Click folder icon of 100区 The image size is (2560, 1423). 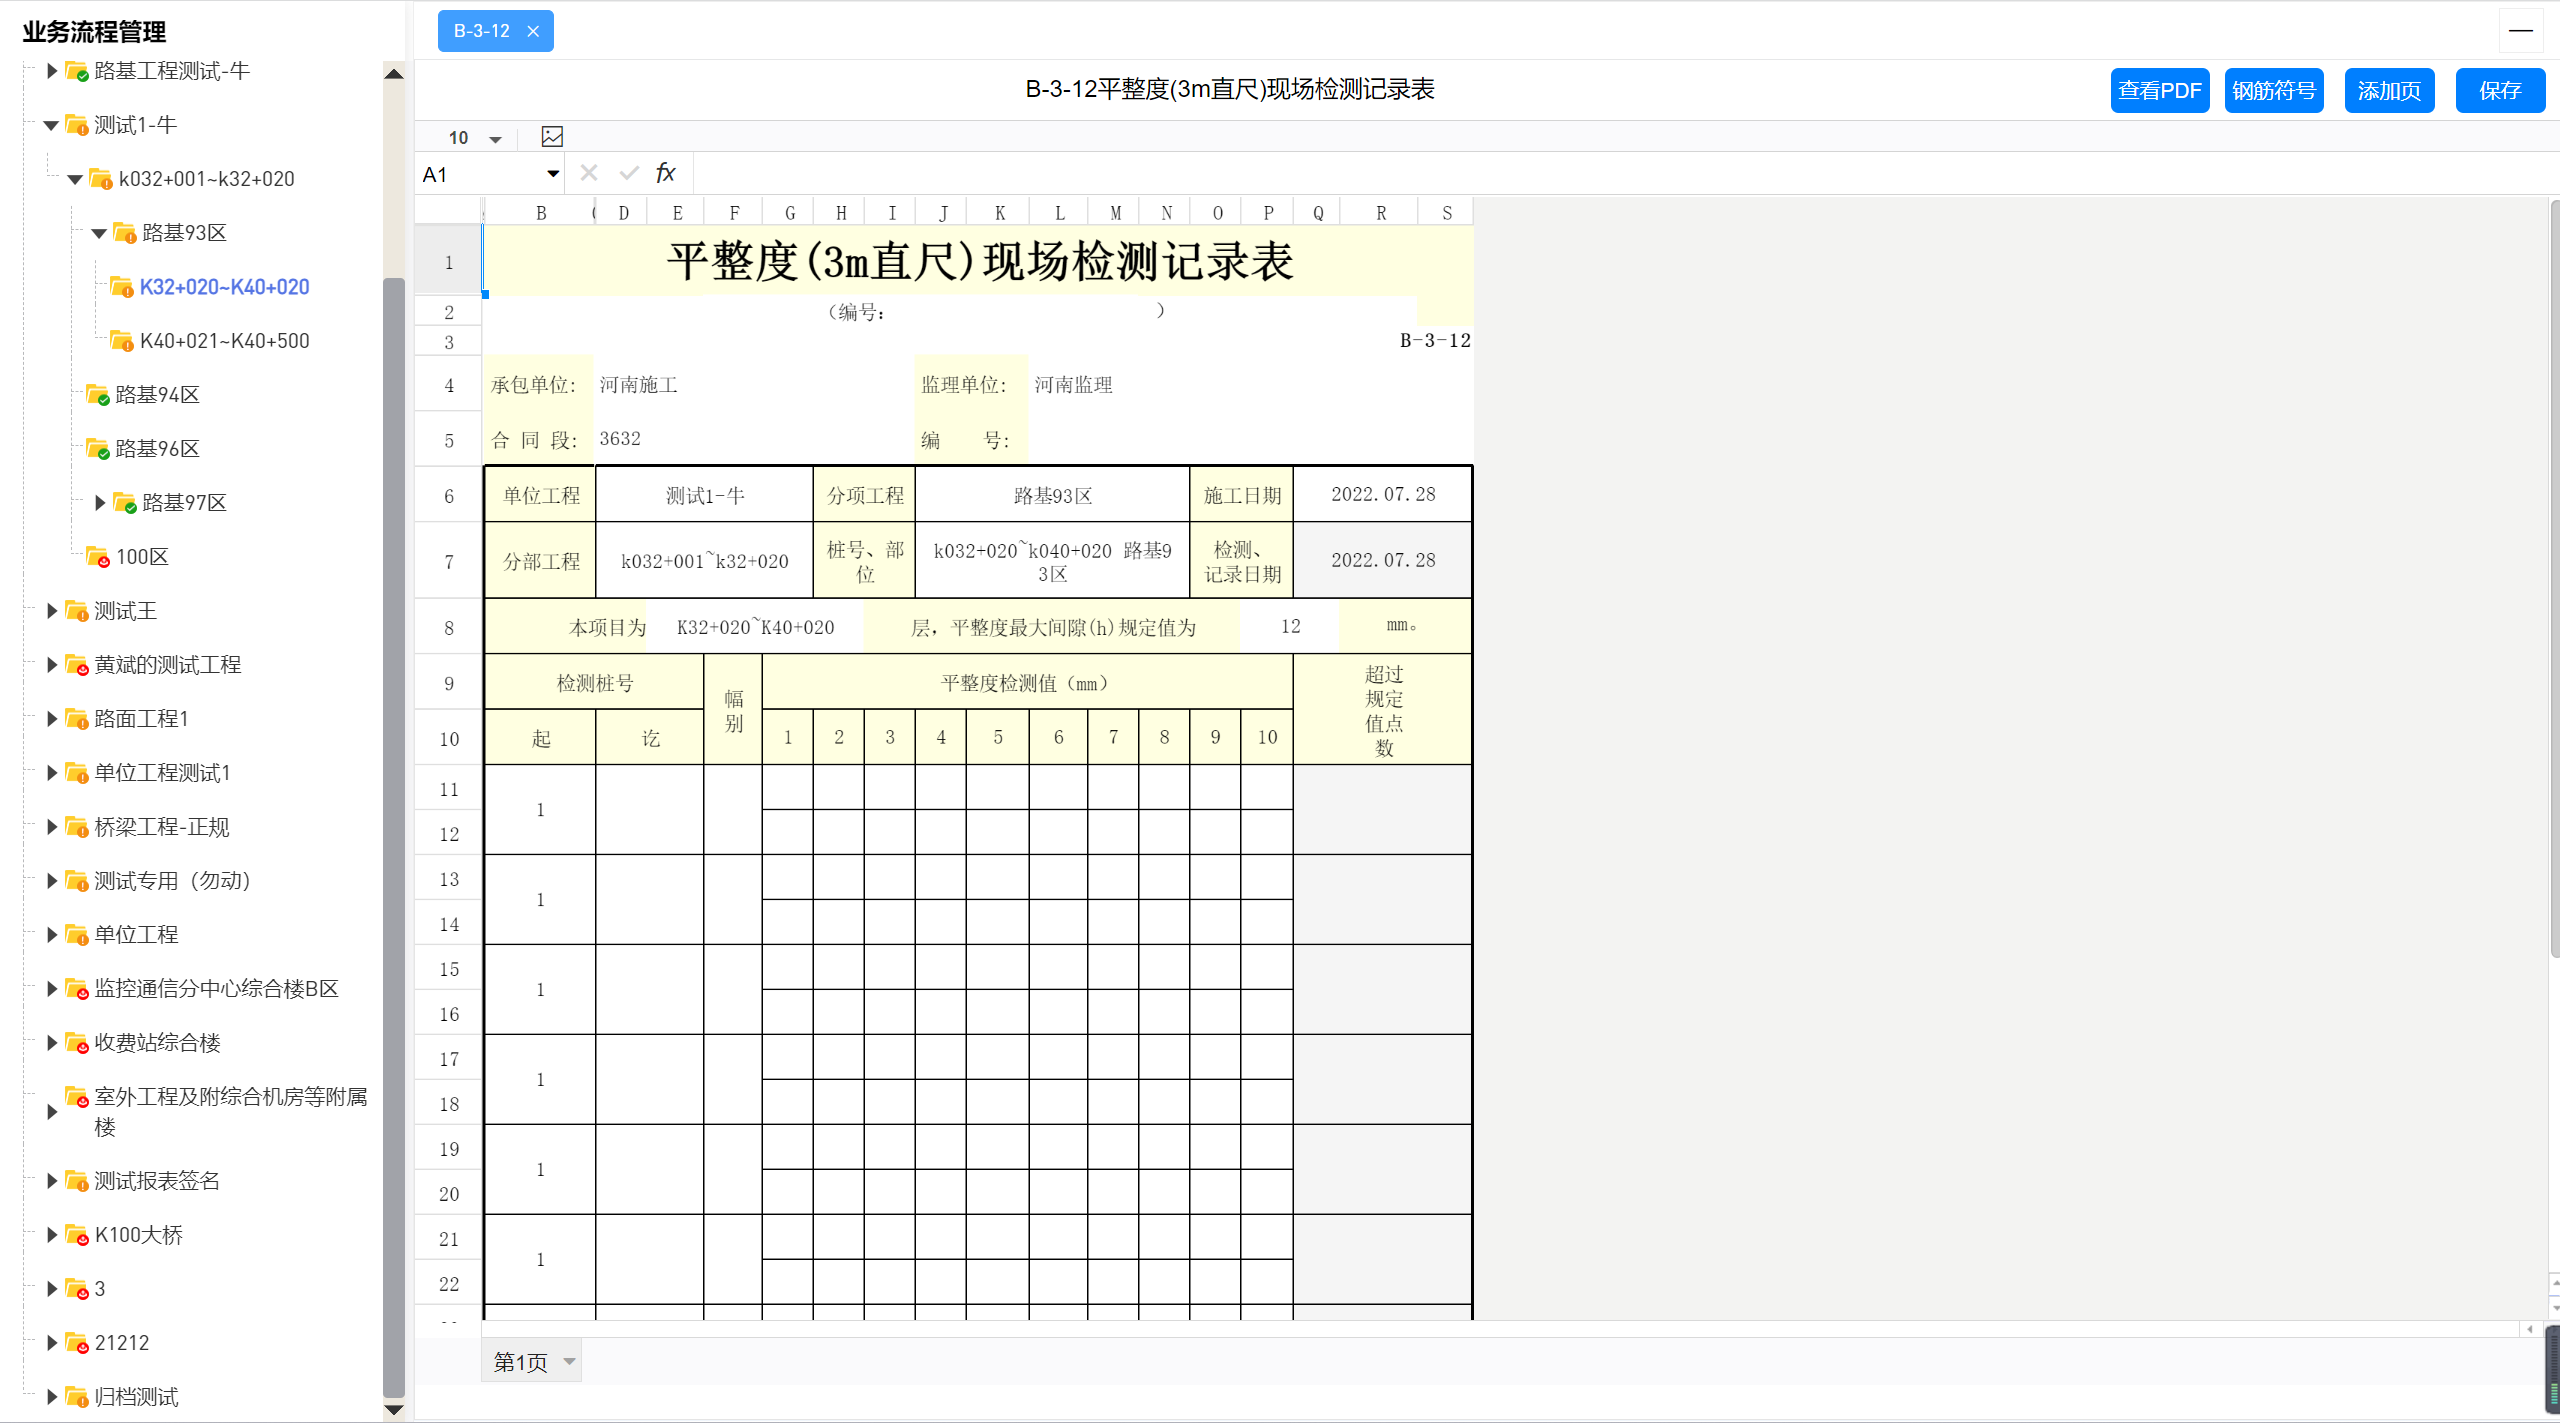98,557
